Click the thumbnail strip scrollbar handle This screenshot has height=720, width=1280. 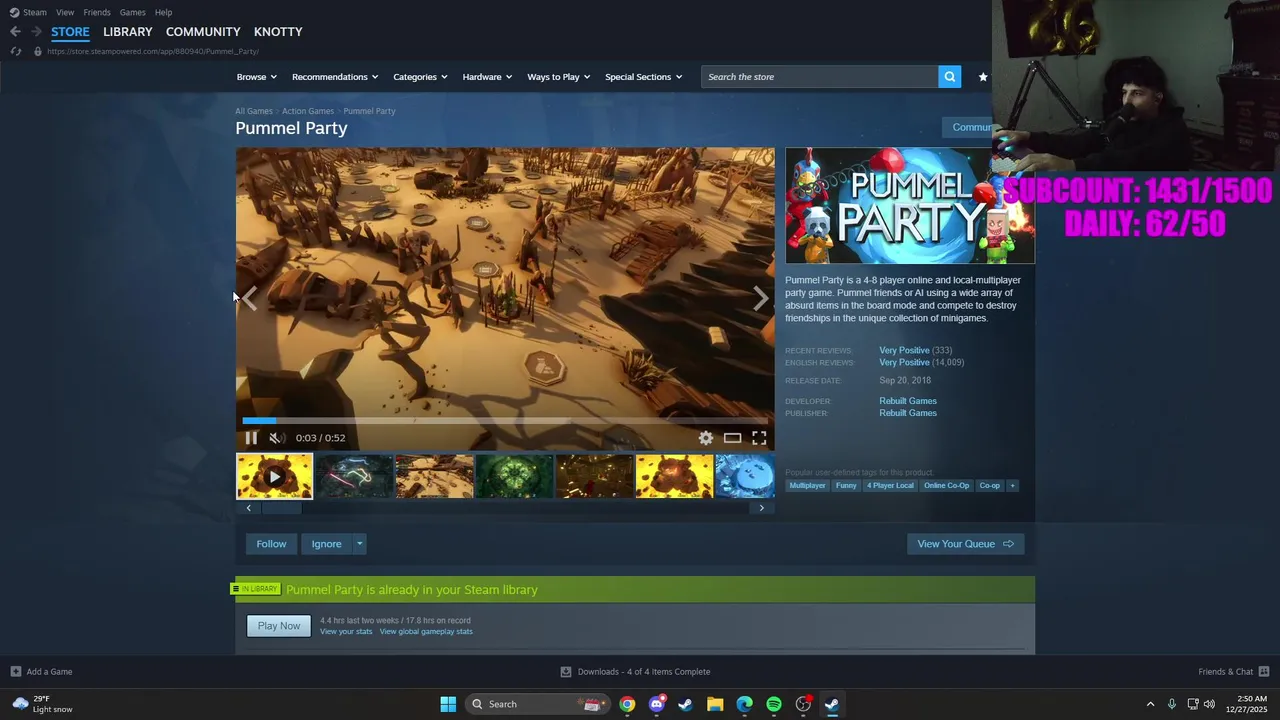pyautogui.click(x=282, y=508)
